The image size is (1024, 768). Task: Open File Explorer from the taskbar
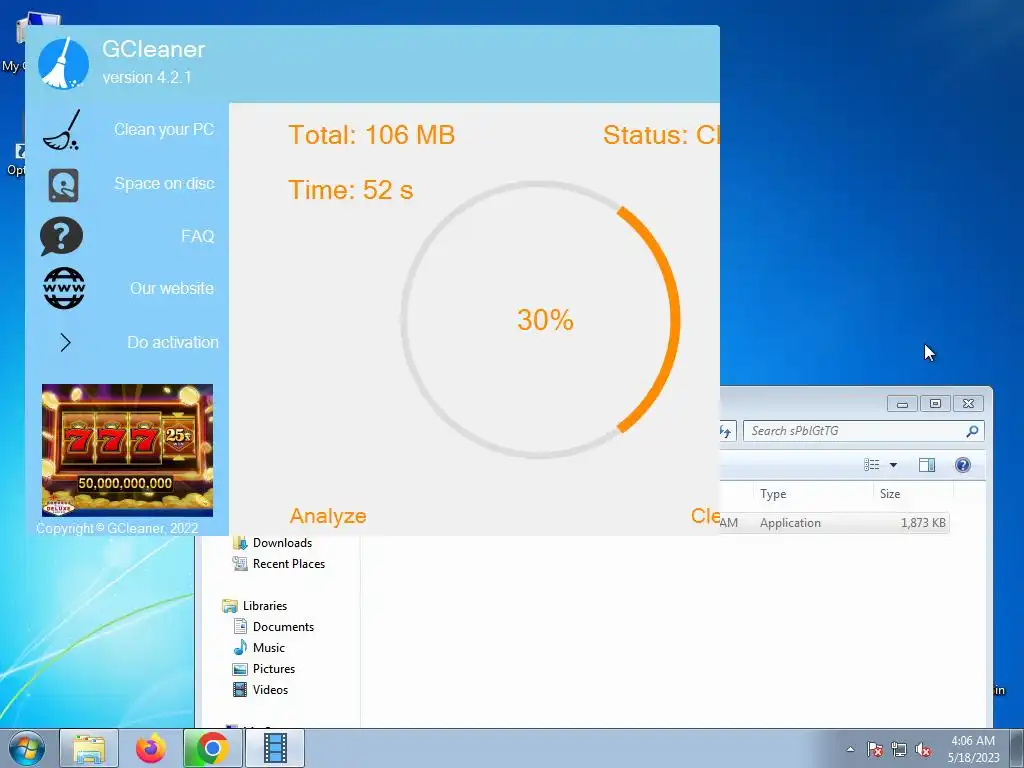pyautogui.click(x=89, y=748)
